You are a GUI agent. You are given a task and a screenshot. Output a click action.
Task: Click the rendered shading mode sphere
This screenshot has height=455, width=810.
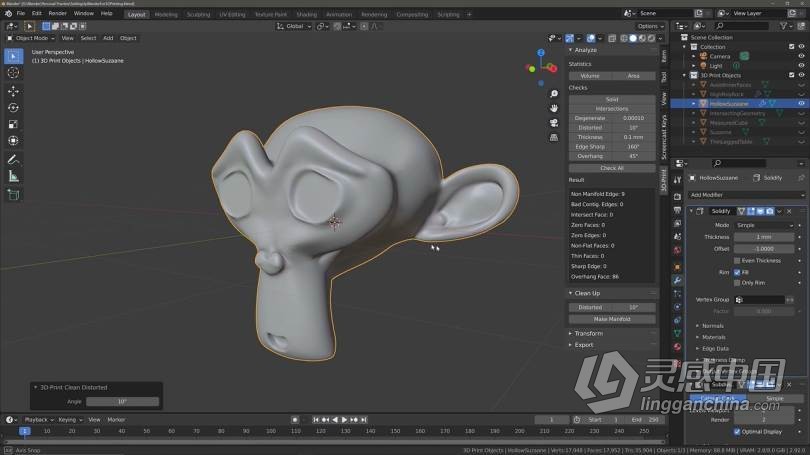651,38
